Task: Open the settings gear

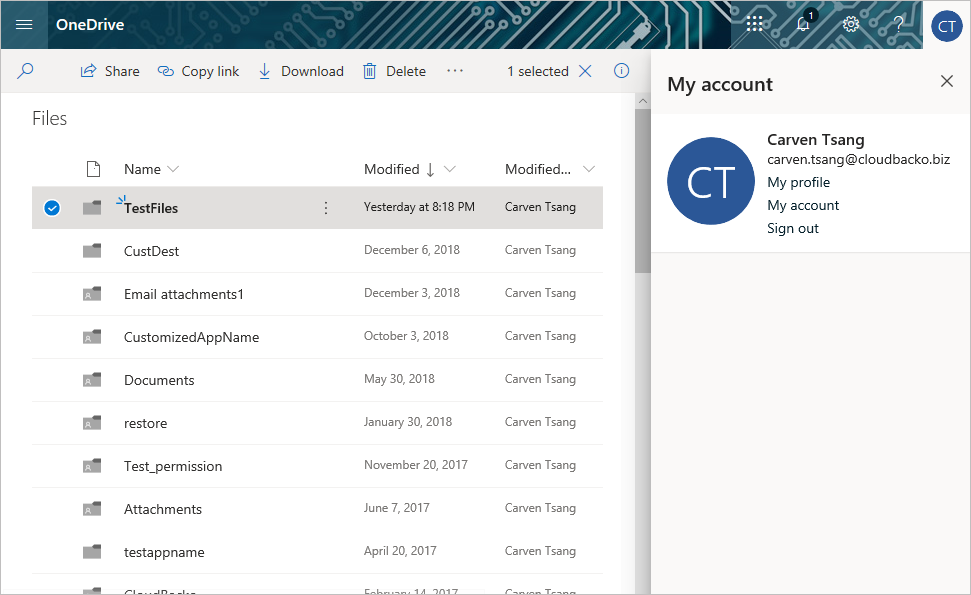Action: coord(851,24)
